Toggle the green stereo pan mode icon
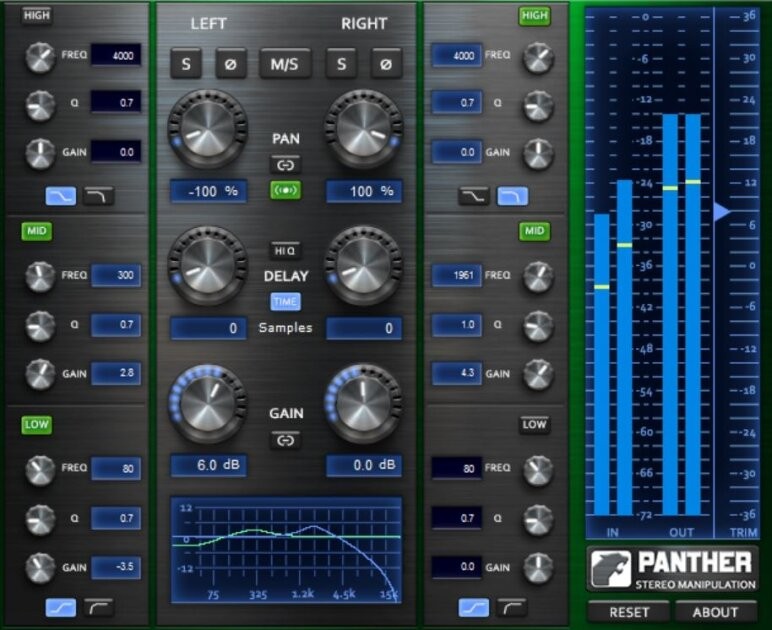The height and width of the screenshot is (630, 772). (286, 190)
